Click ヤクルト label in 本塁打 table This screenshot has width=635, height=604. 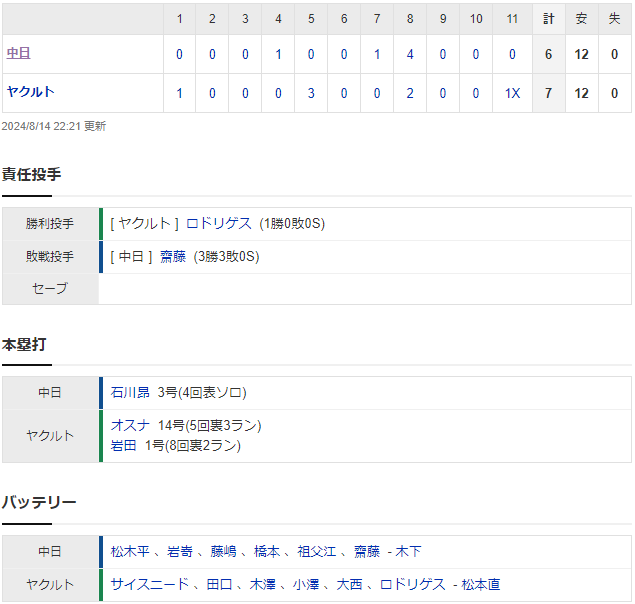(50, 435)
